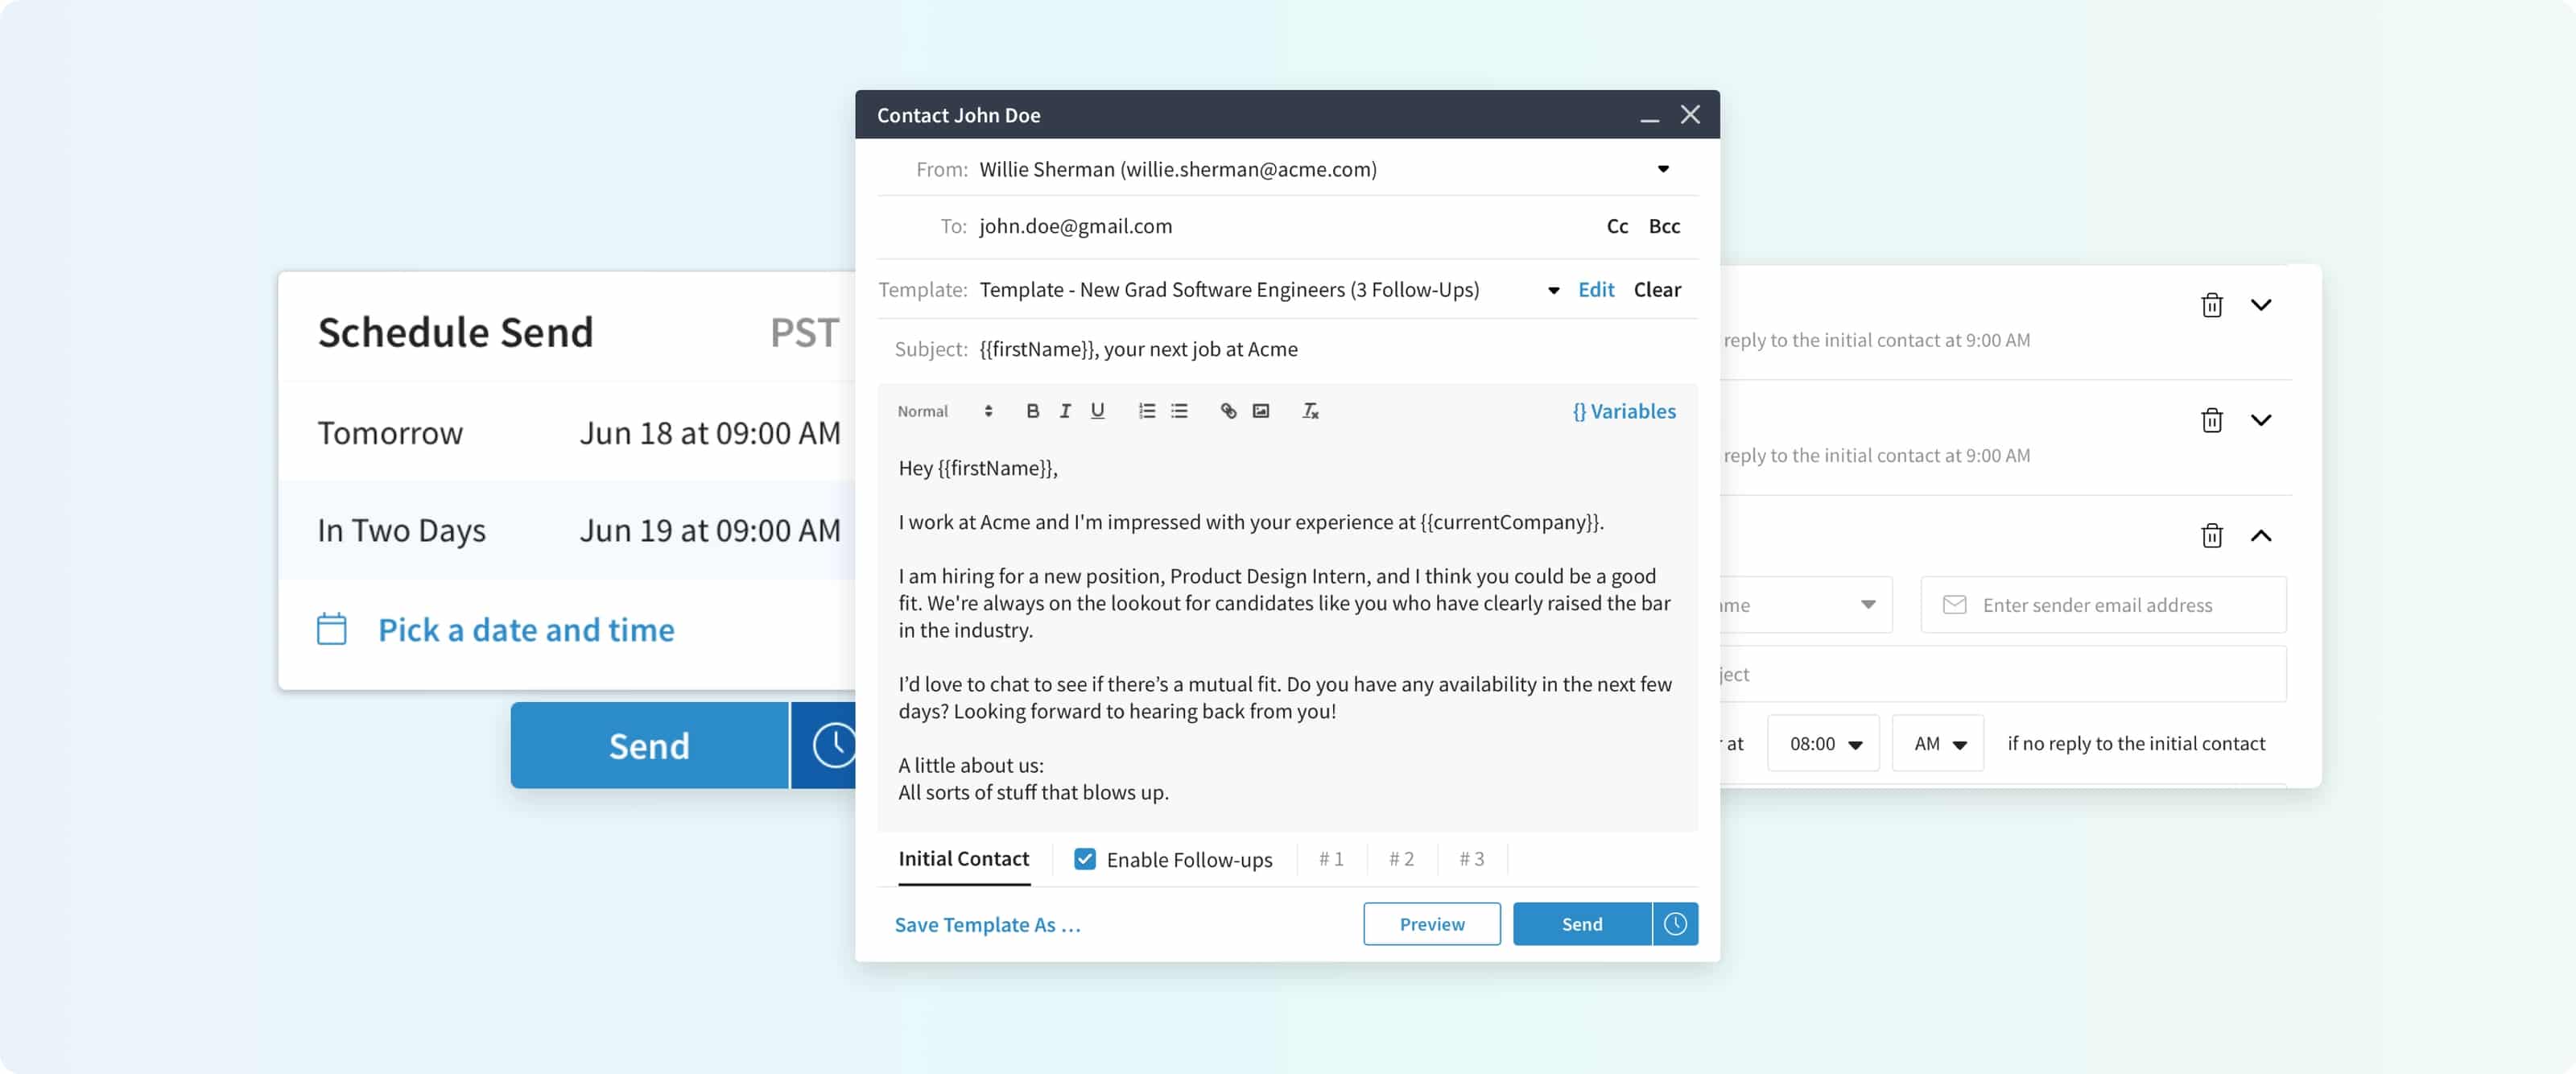Viewport: 2576px width, 1074px height.
Task: Open the From sender dropdown
Action: pos(1662,169)
